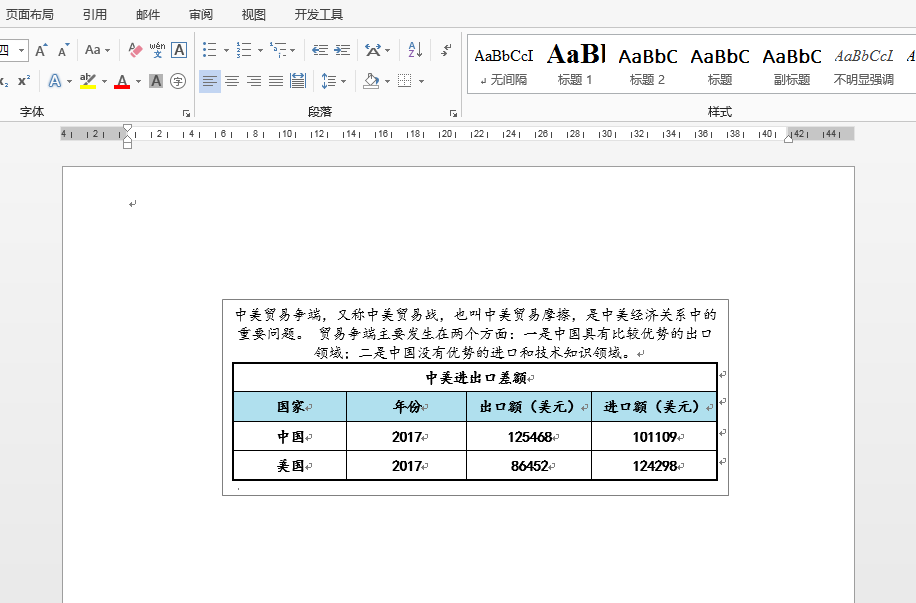Image resolution: width=916 pixels, height=603 pixels.
Task: Apply red font color
Action: tap(122, 81)
